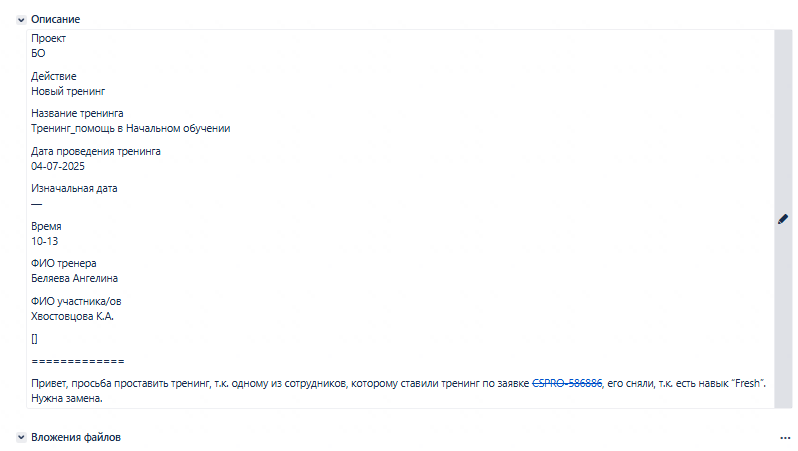Open the three-dots menu beside Вложения файлов
Screen dimensions: 798x451
785,438
